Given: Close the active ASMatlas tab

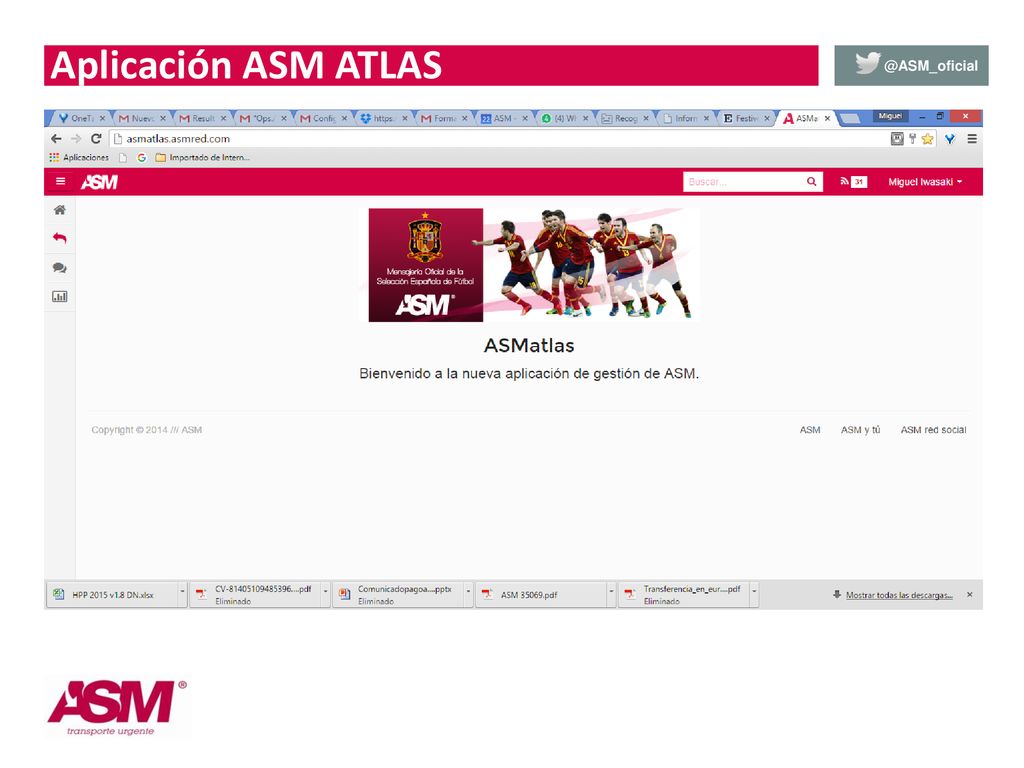Looking at the screenshot, I should [827, 118].
